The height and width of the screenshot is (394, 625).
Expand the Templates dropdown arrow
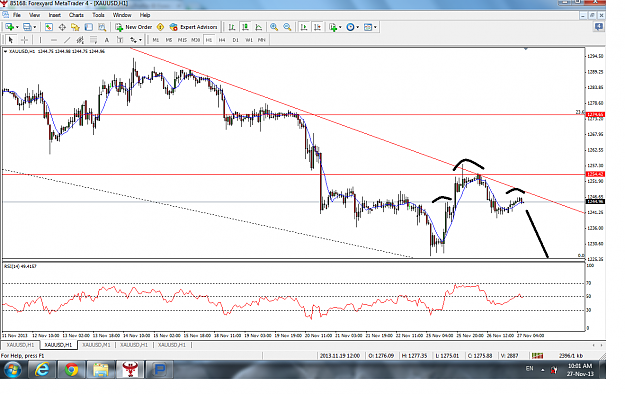pos(375,27)
